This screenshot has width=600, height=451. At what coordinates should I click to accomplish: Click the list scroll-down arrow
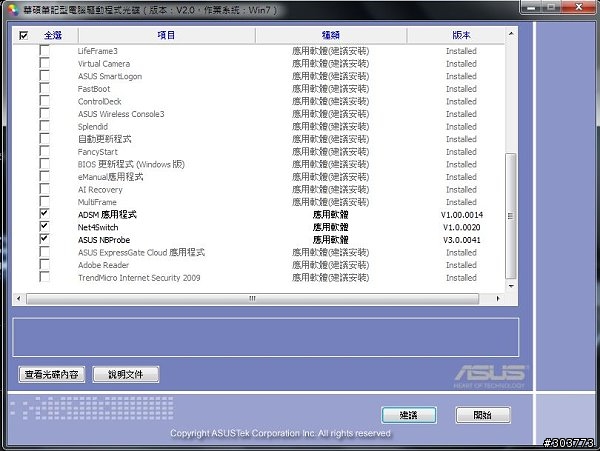[x=511, y=286]
